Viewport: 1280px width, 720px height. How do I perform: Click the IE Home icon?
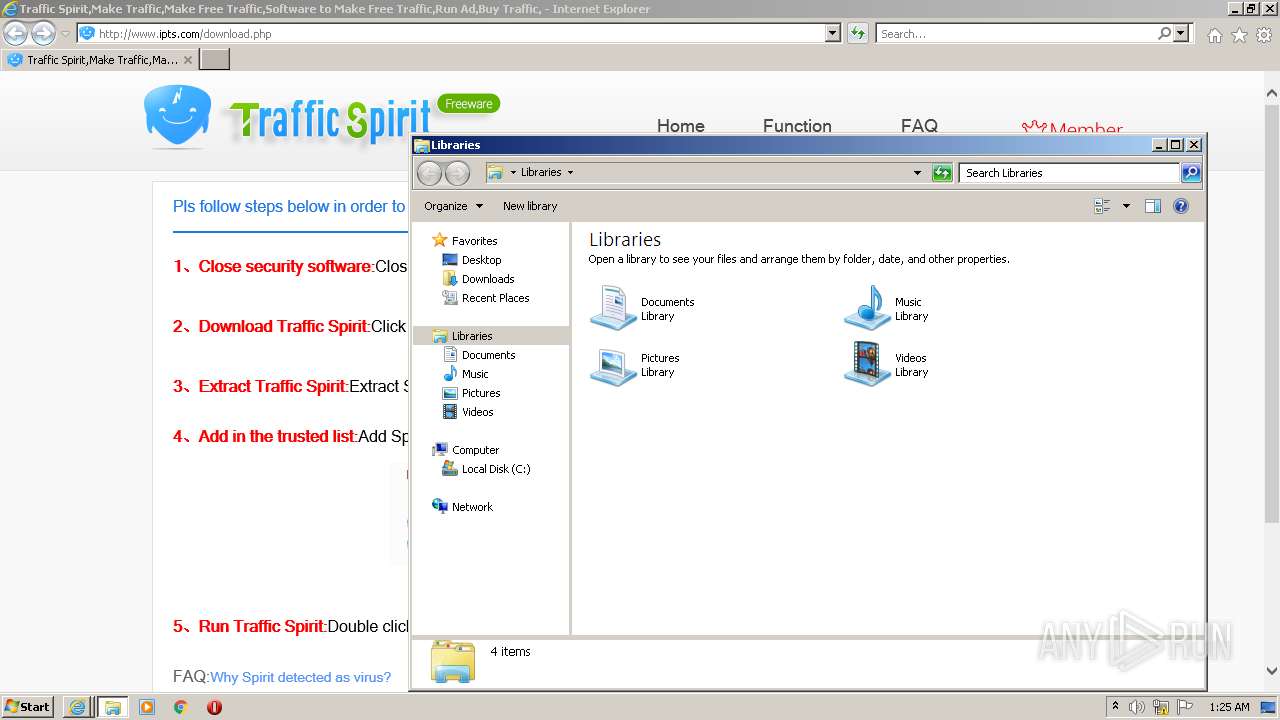pyautogui.click(x=1214, y=35)
